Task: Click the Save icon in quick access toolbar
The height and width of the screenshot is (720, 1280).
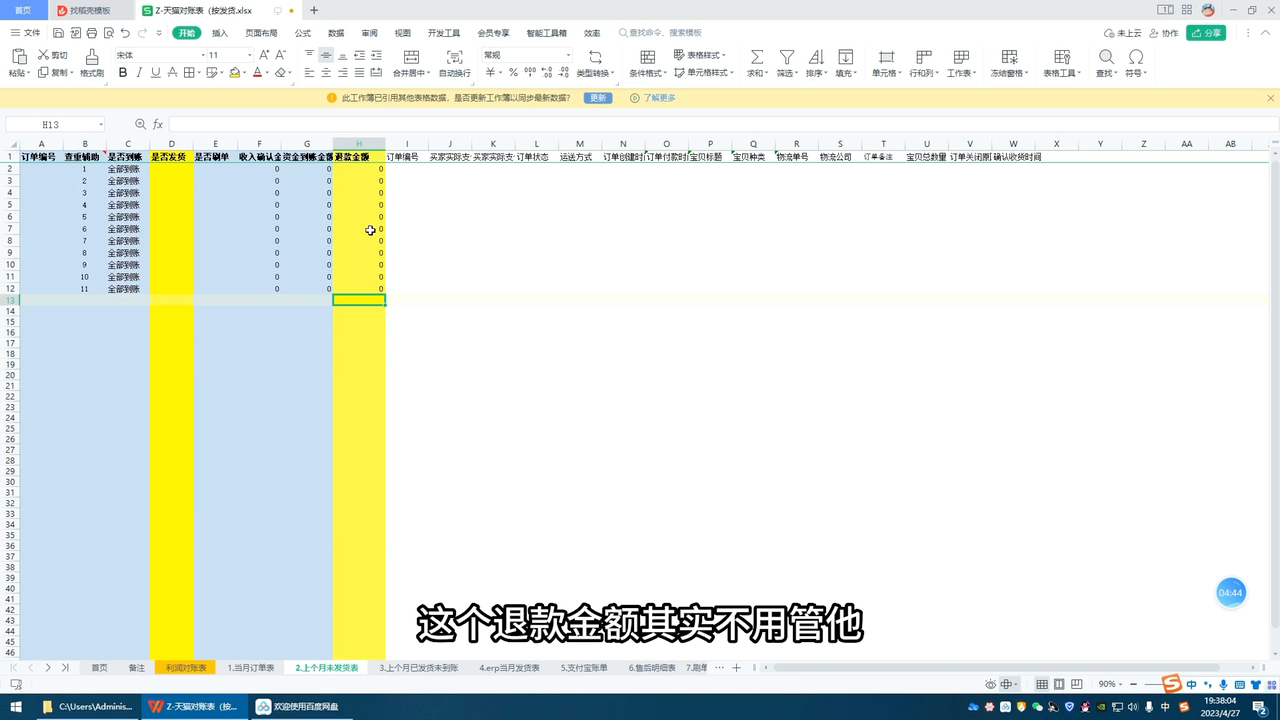Action: click(x=59, y=33)
